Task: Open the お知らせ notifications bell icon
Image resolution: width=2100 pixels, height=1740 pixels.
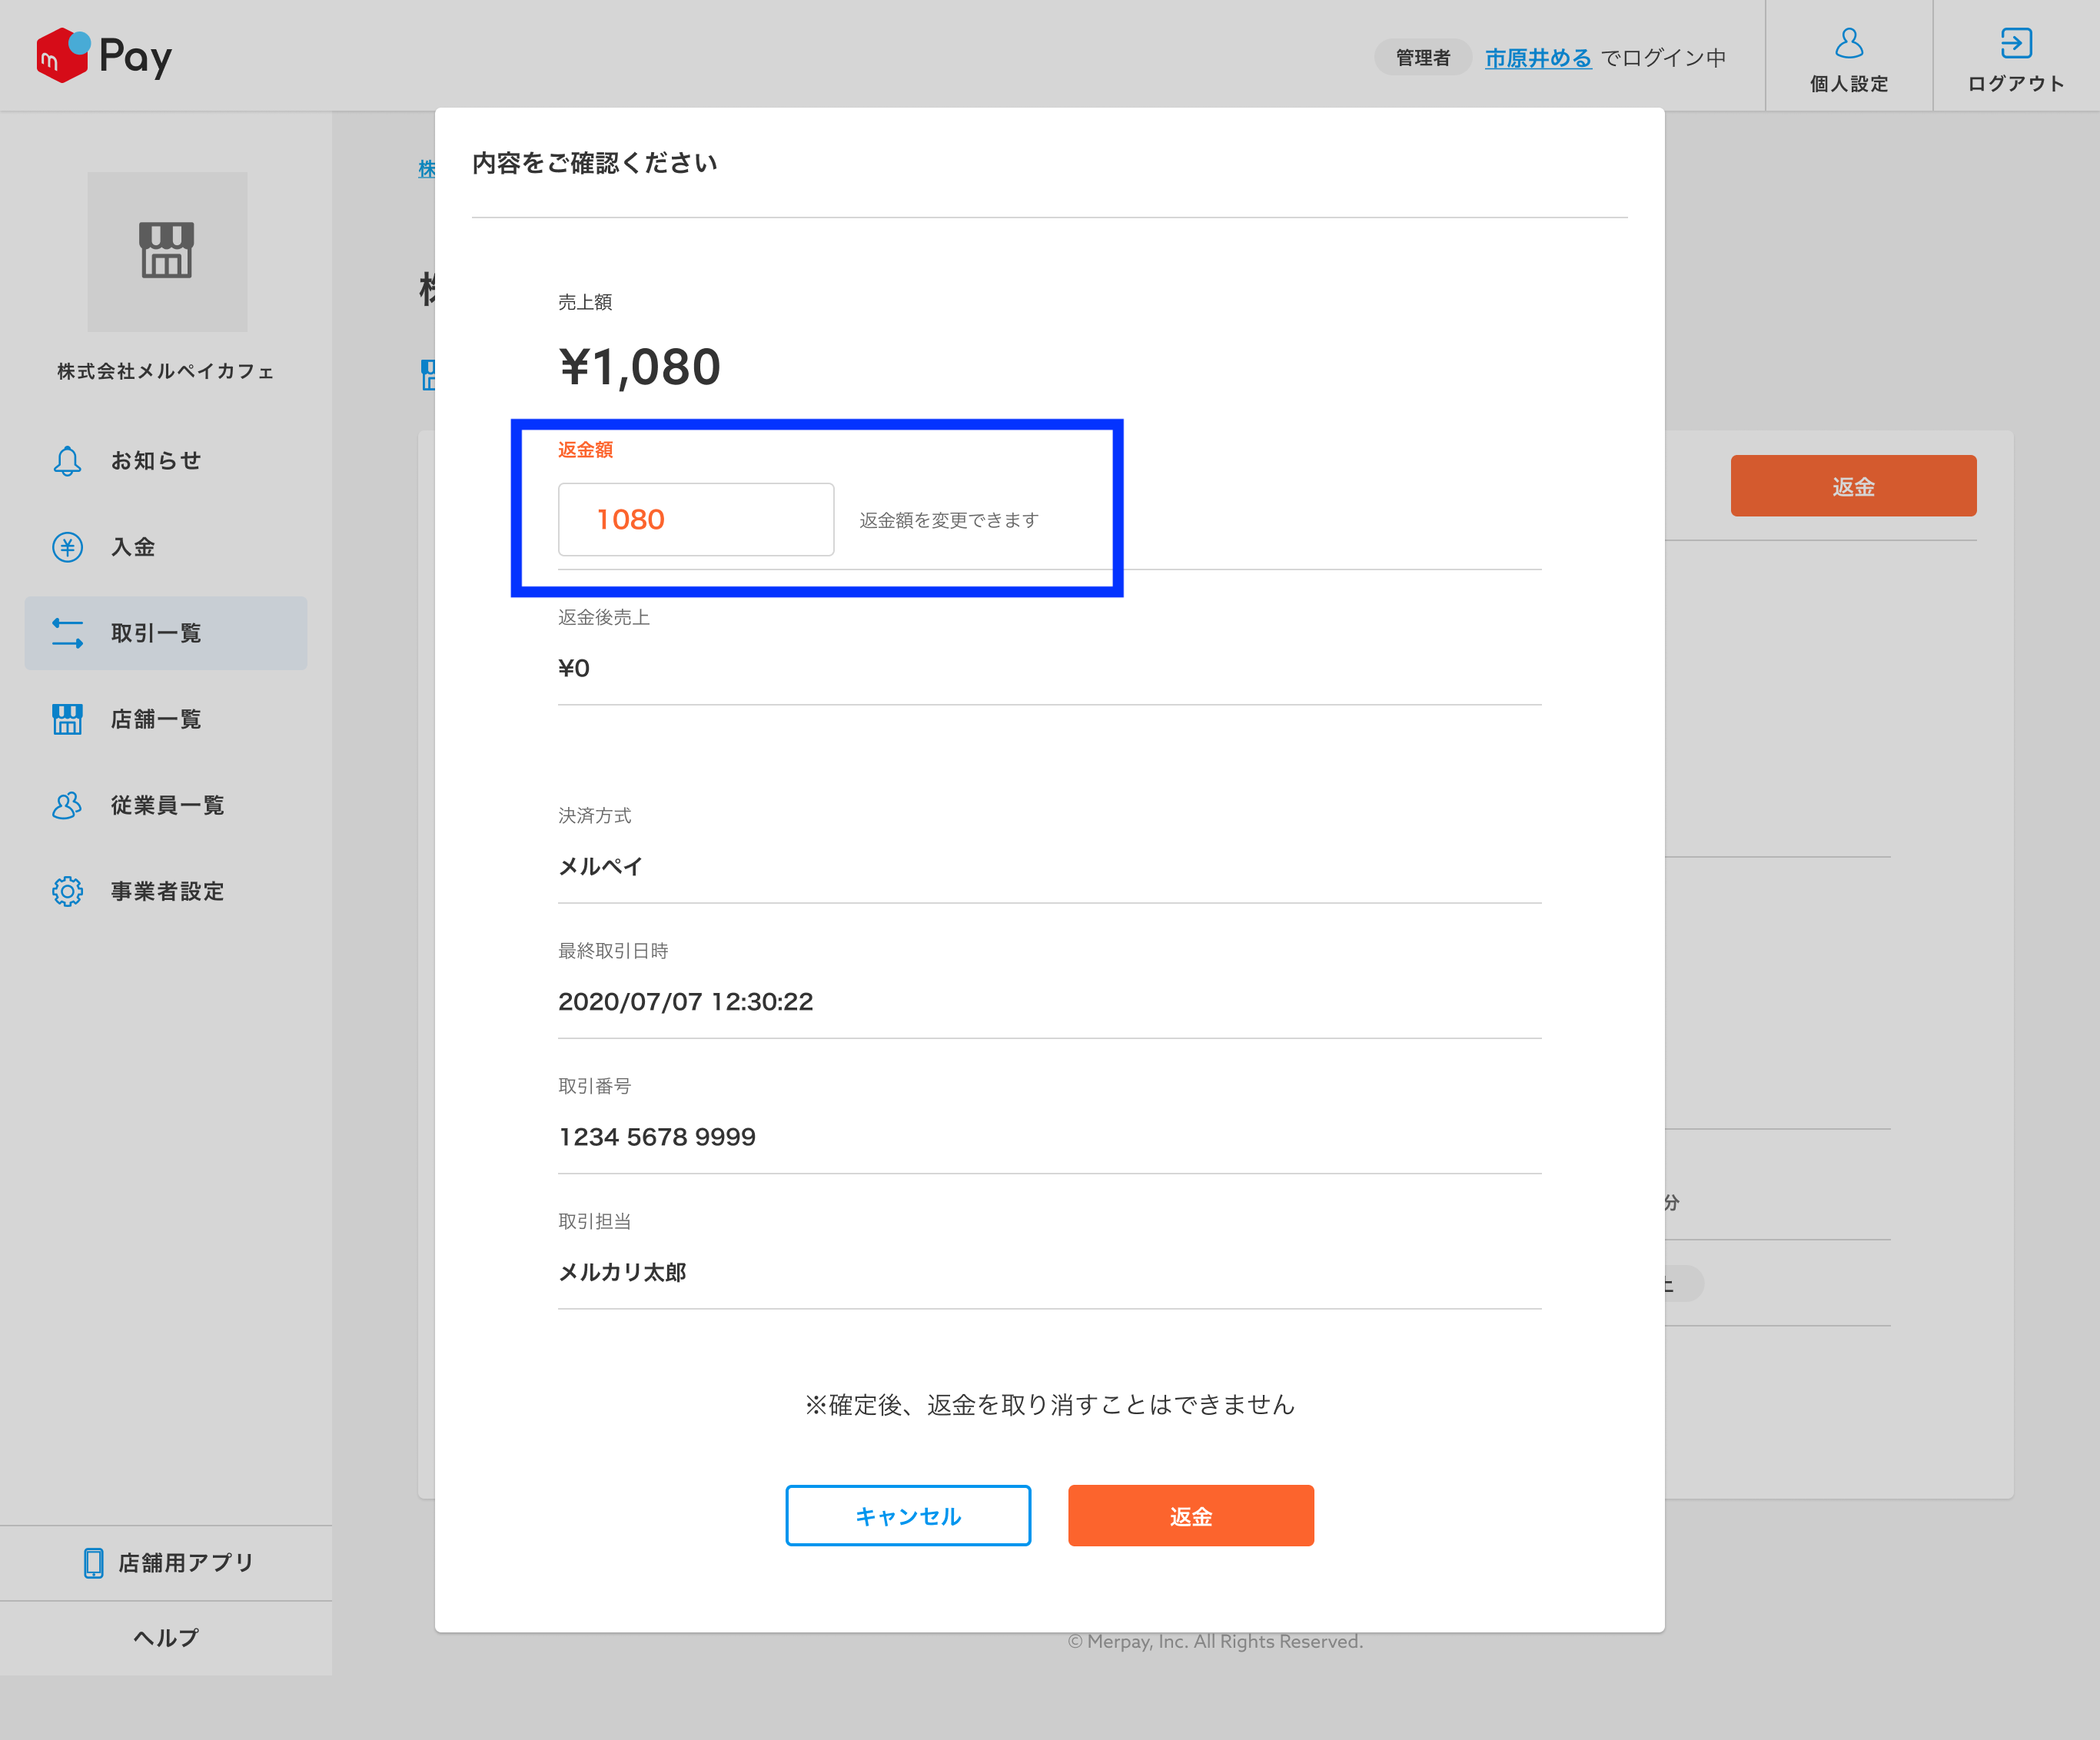Action: (66, 461)
